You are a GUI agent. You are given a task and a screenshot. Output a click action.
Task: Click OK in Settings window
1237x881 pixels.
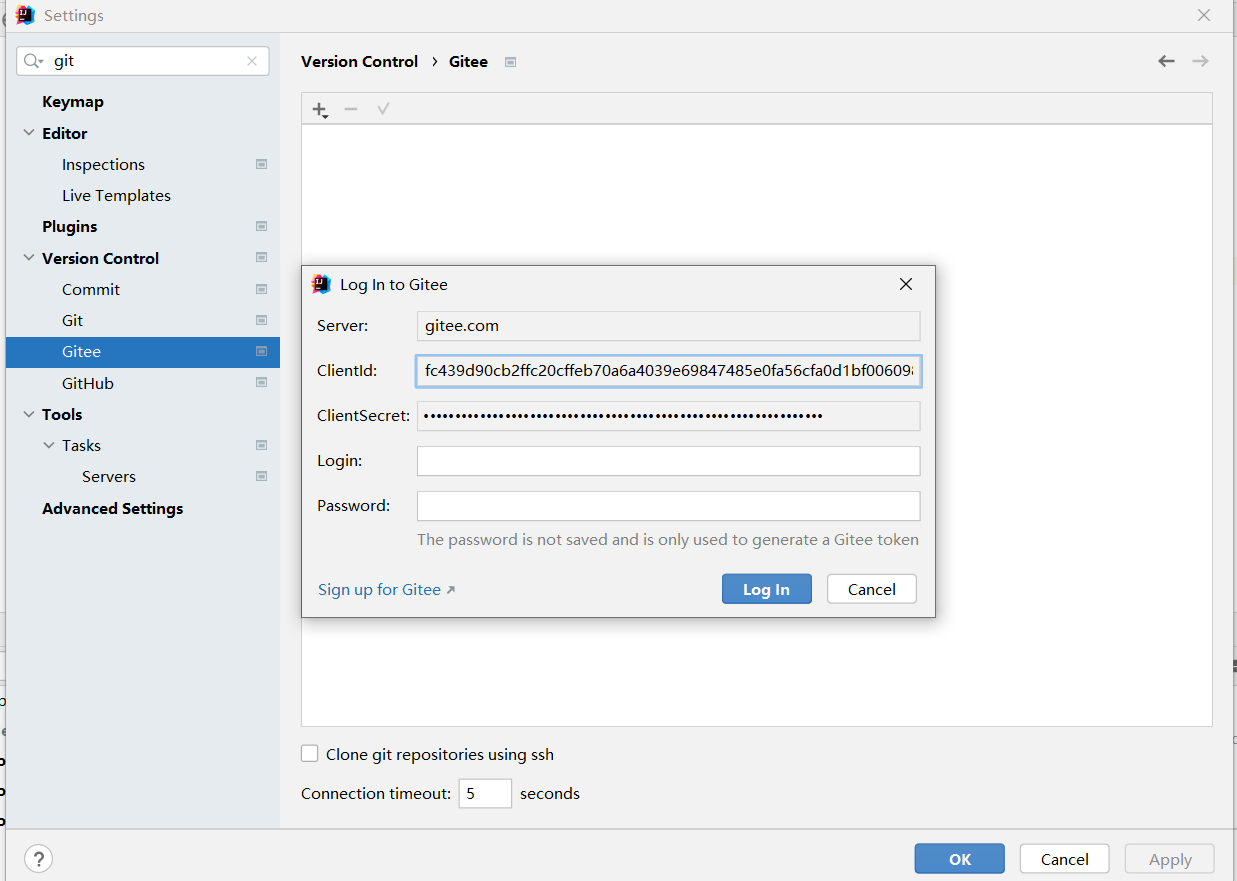pos(960,859)
